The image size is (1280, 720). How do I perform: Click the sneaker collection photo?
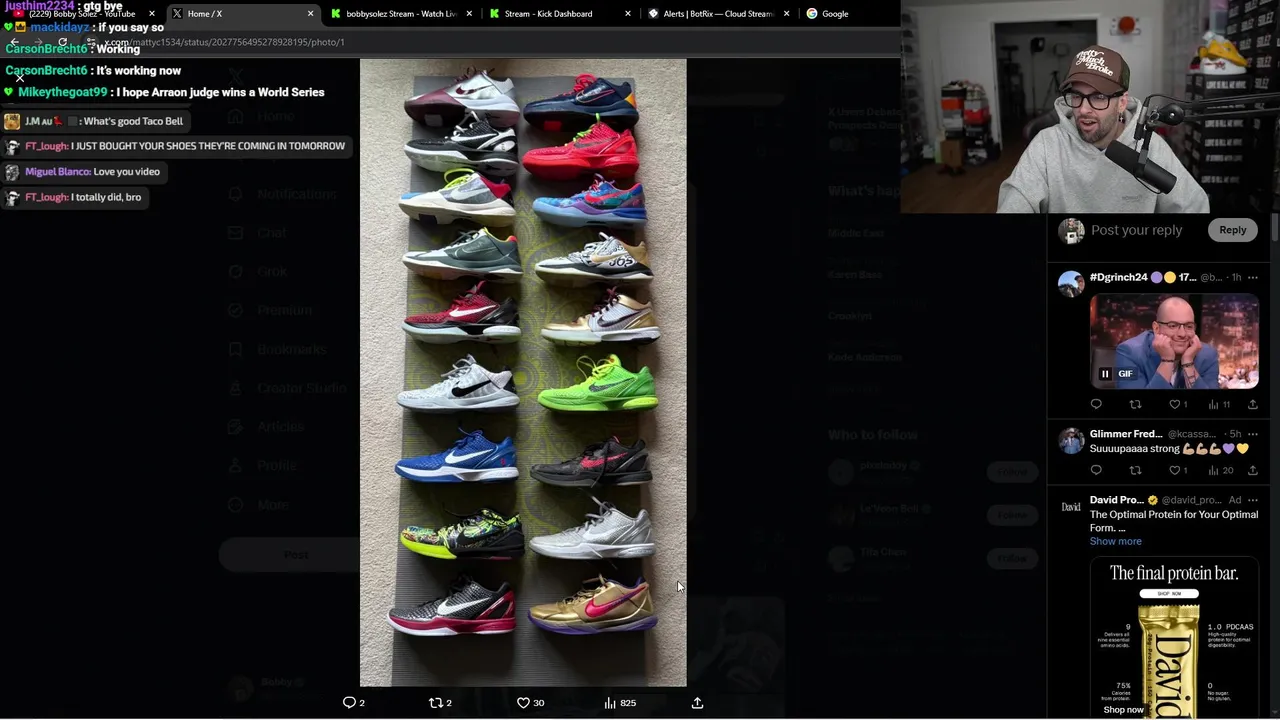523,372
